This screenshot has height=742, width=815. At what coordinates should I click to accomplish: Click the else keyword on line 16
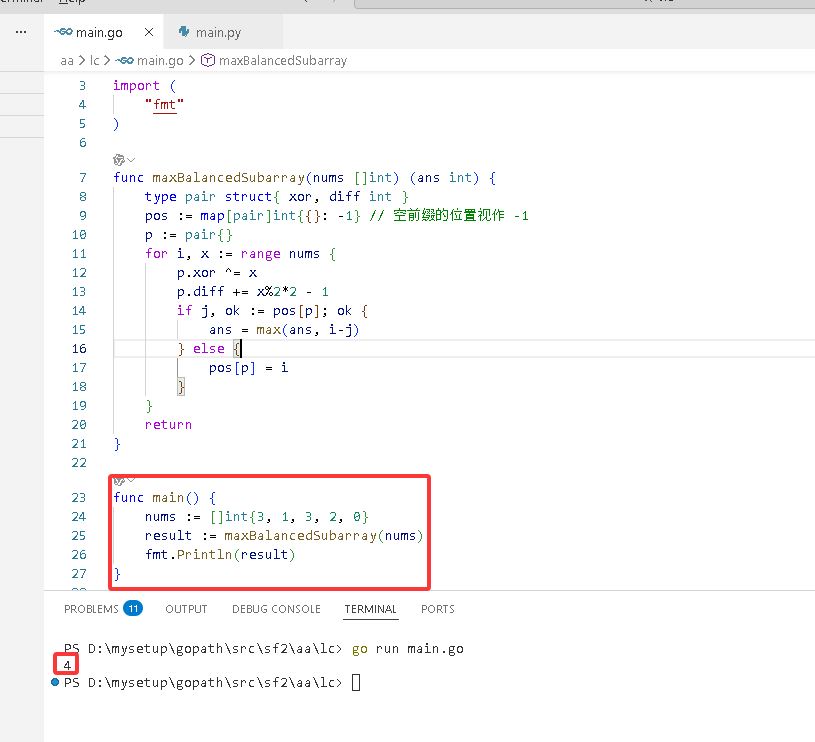click(209, 349)
